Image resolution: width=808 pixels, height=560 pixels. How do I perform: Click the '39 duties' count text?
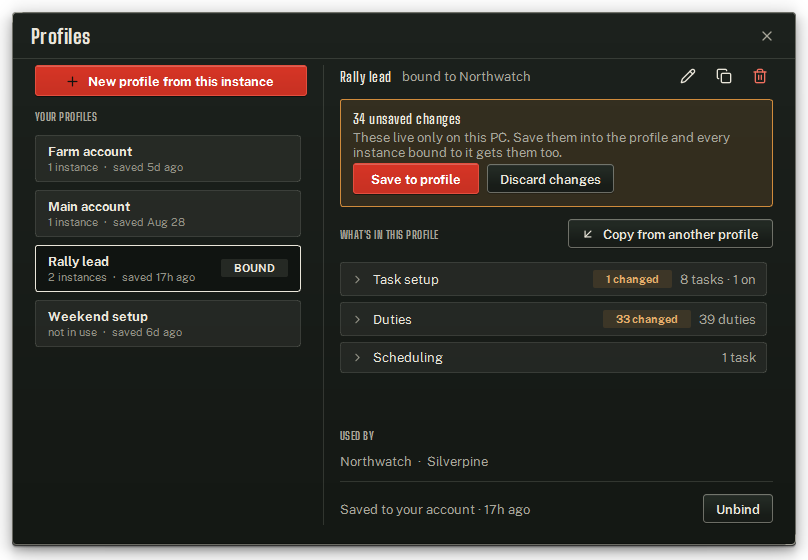pos(727,319)
